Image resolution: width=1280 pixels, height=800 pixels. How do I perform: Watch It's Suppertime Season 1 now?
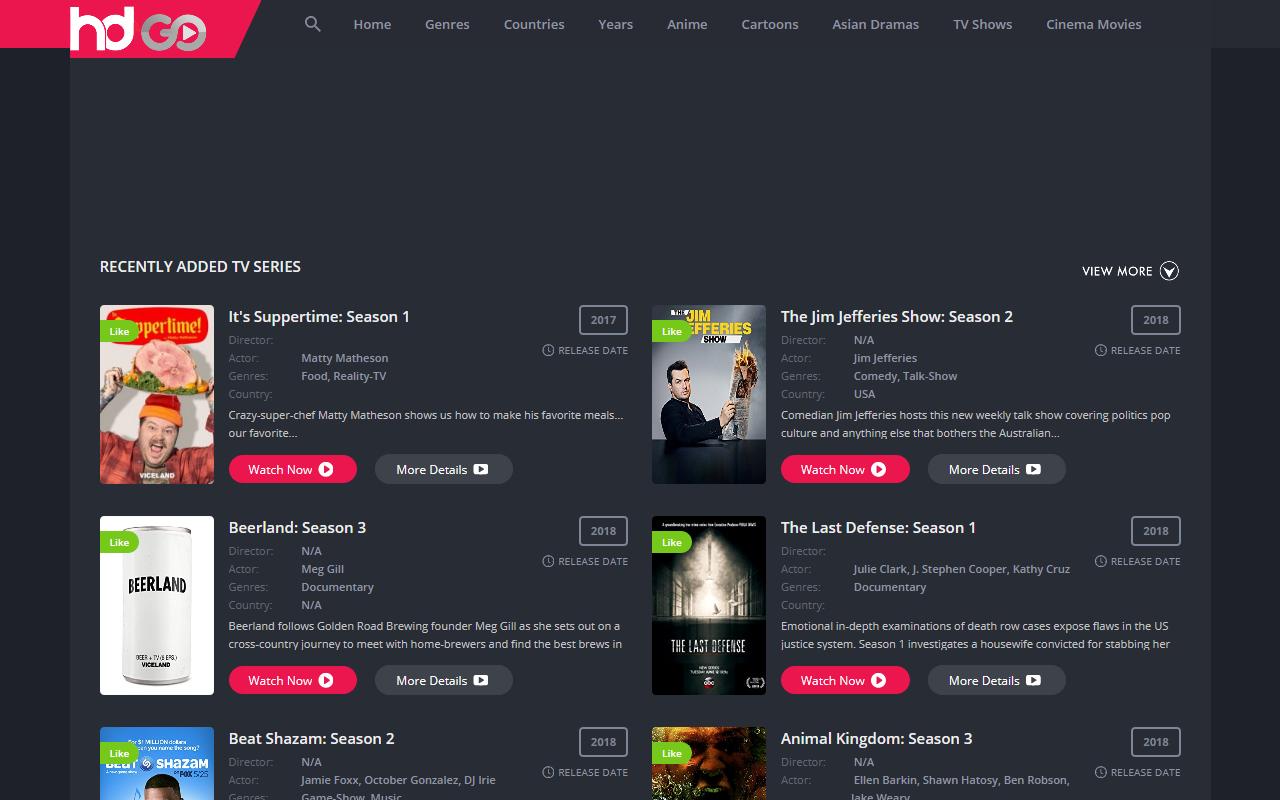pyautogui.click(x=292, y=469)
